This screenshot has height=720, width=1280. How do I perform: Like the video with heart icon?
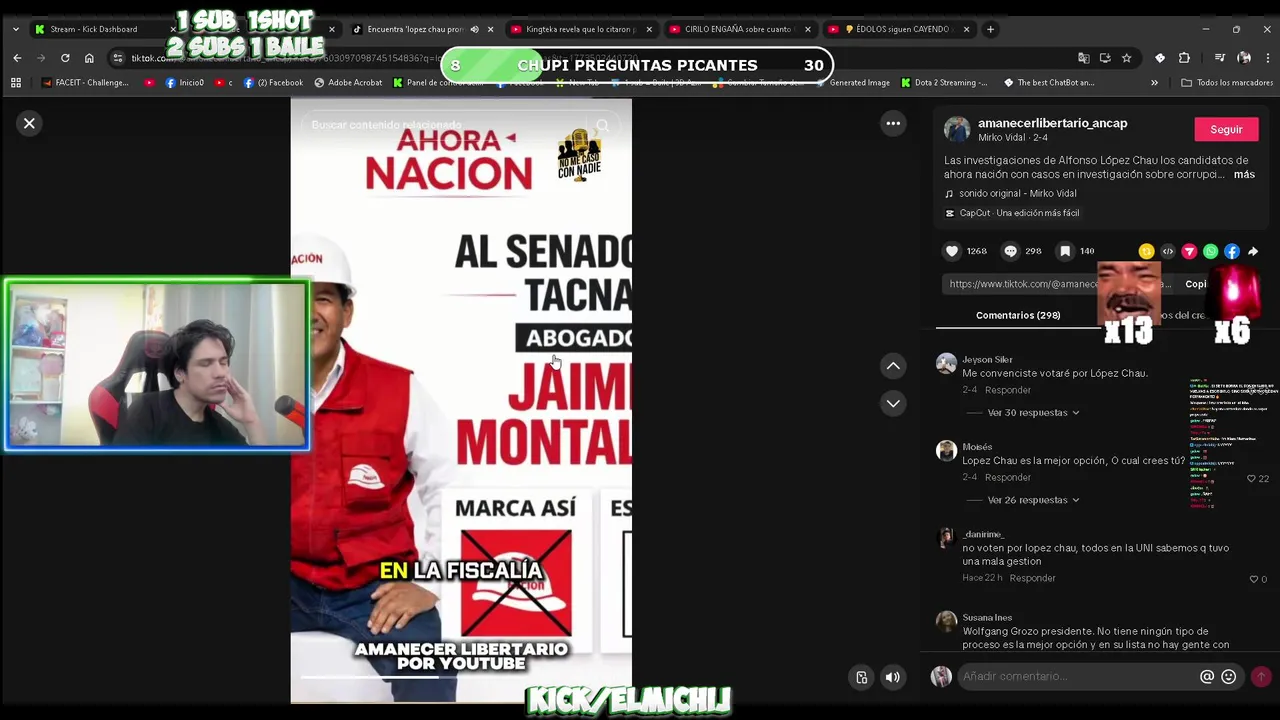[x=952, y=251]
